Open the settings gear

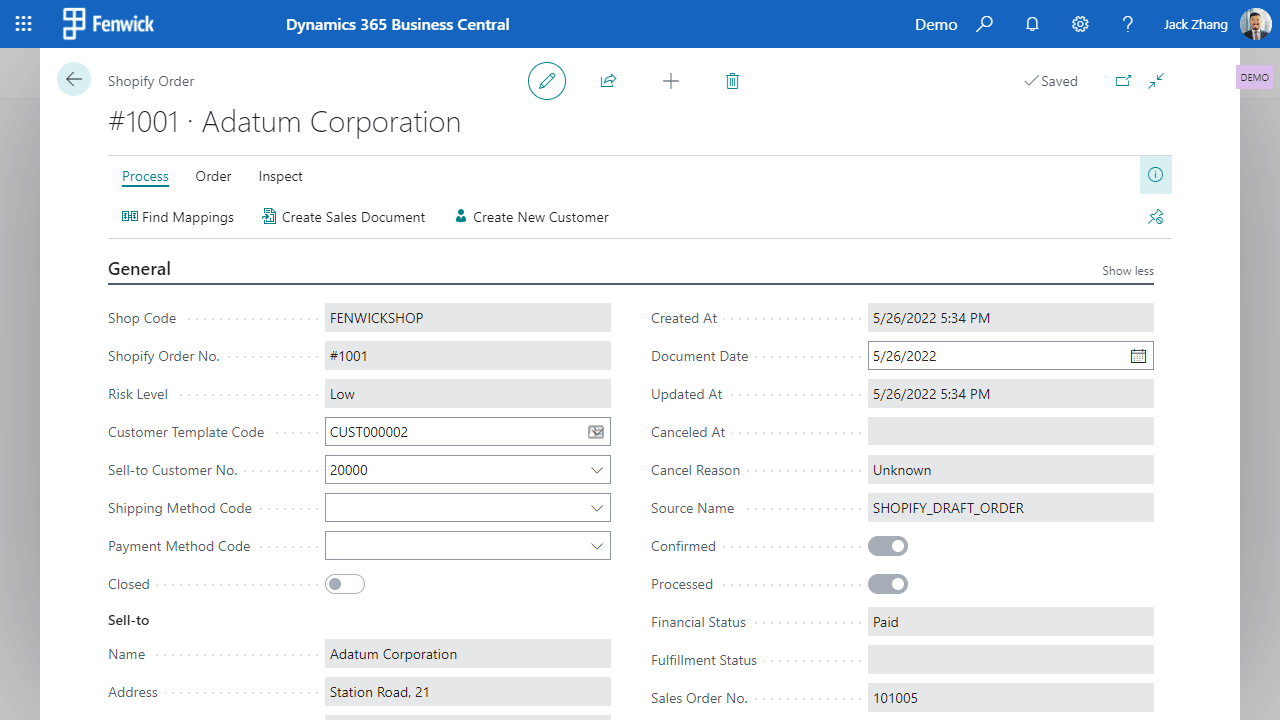tap(1080, 24)
